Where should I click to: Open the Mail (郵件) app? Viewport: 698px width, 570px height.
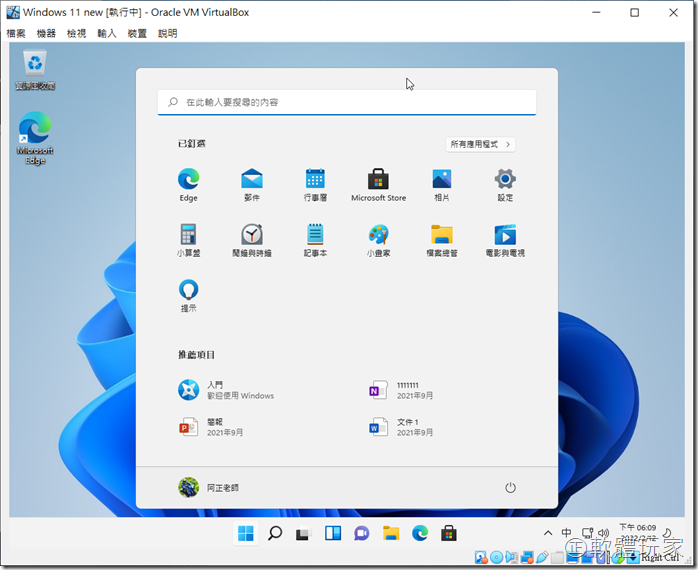252,181
